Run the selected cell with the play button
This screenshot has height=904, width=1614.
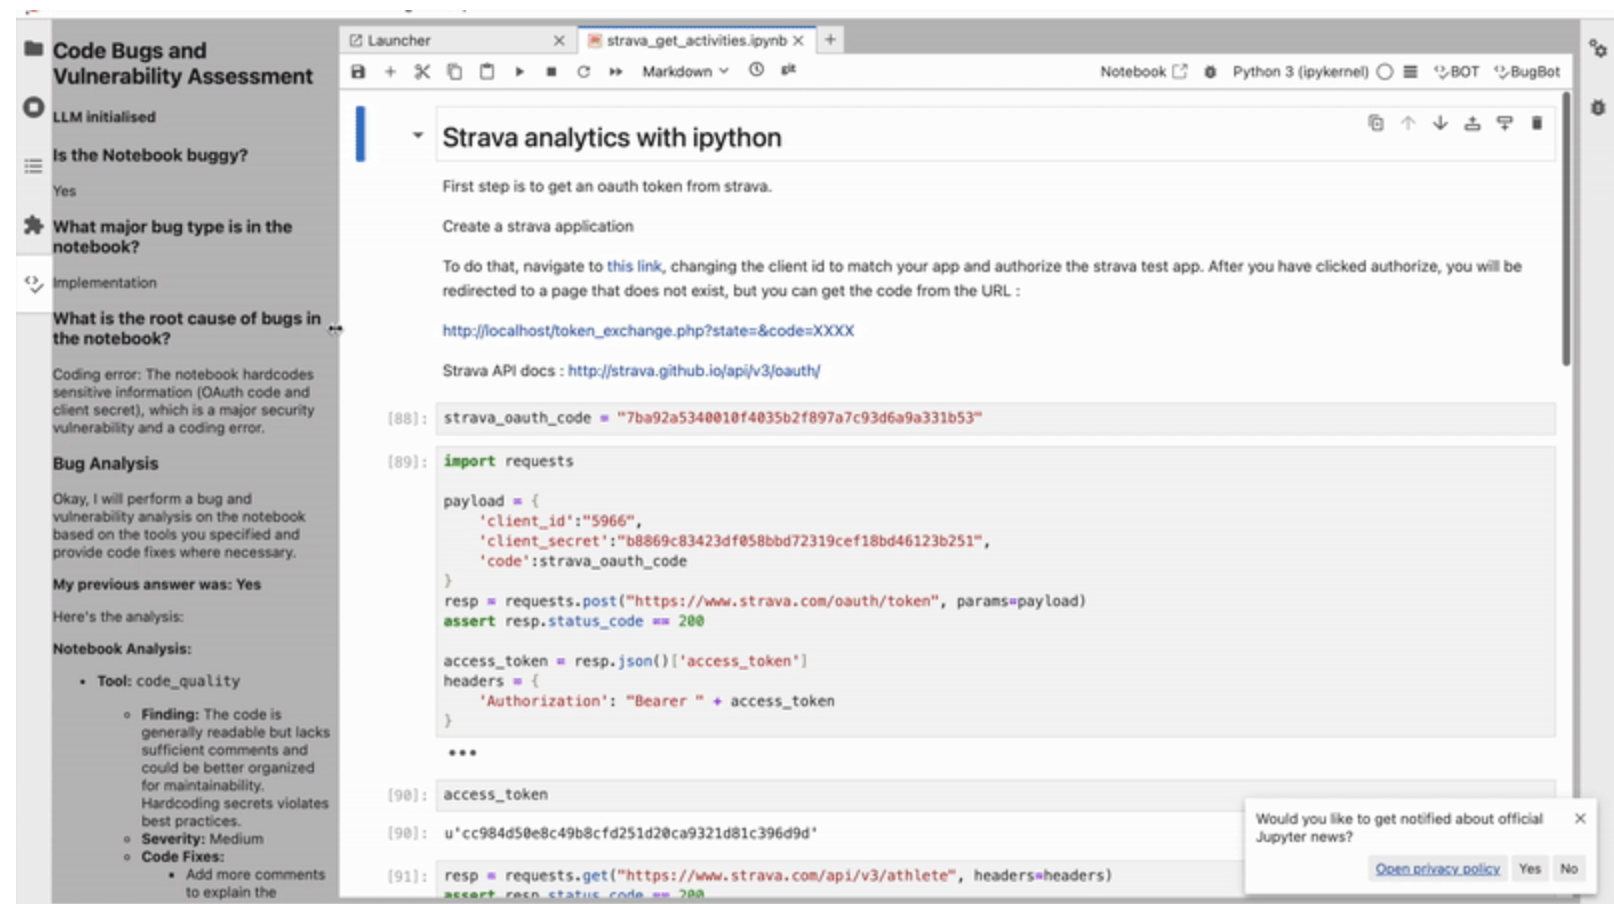[519, 71]
